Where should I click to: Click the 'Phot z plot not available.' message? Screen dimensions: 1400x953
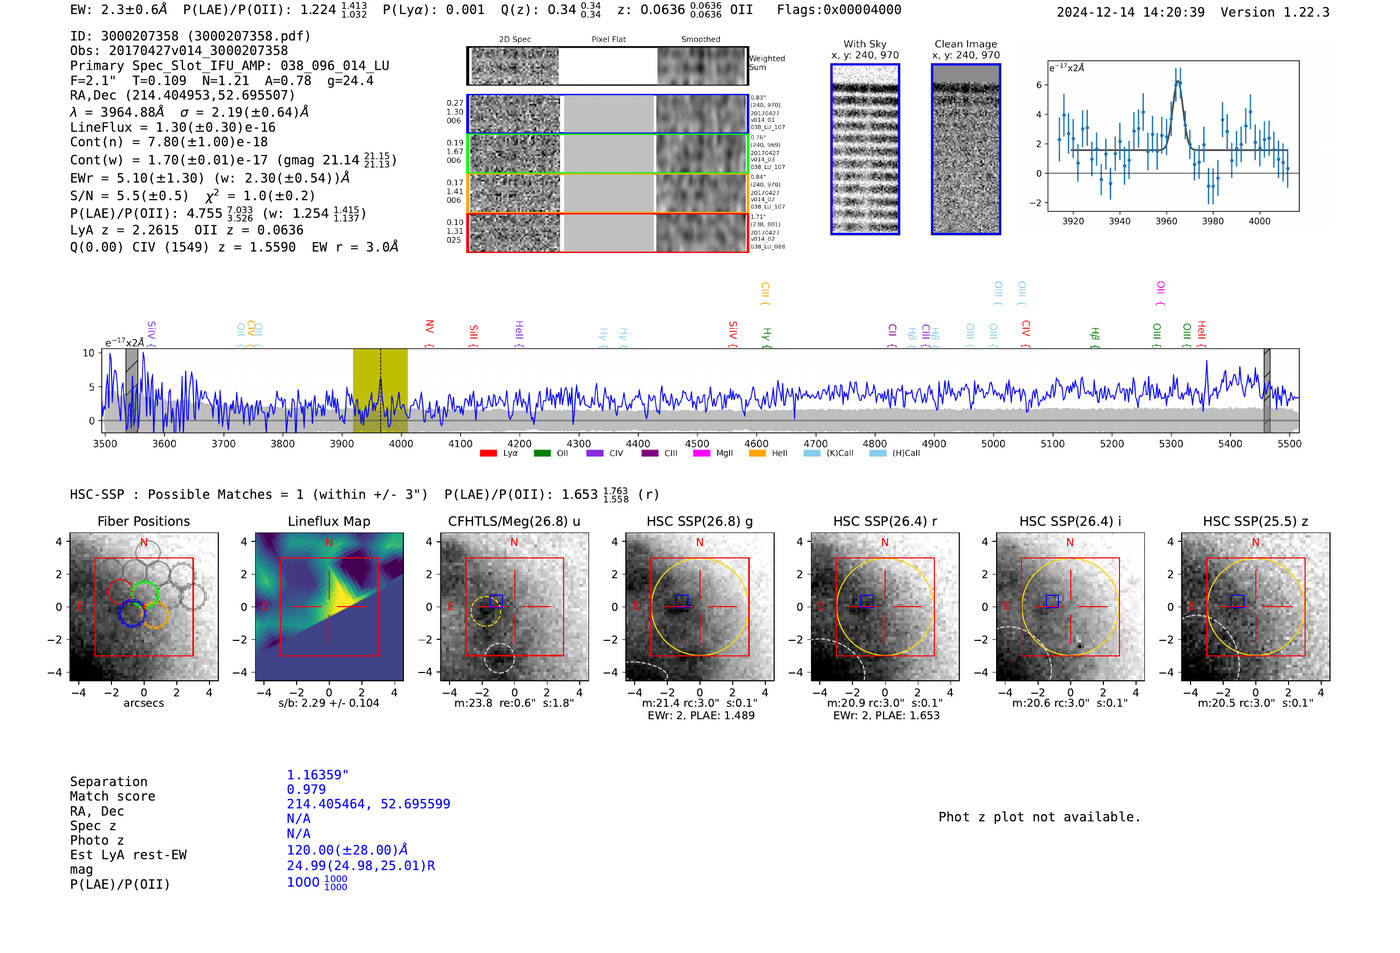[x=1039, y=817]
